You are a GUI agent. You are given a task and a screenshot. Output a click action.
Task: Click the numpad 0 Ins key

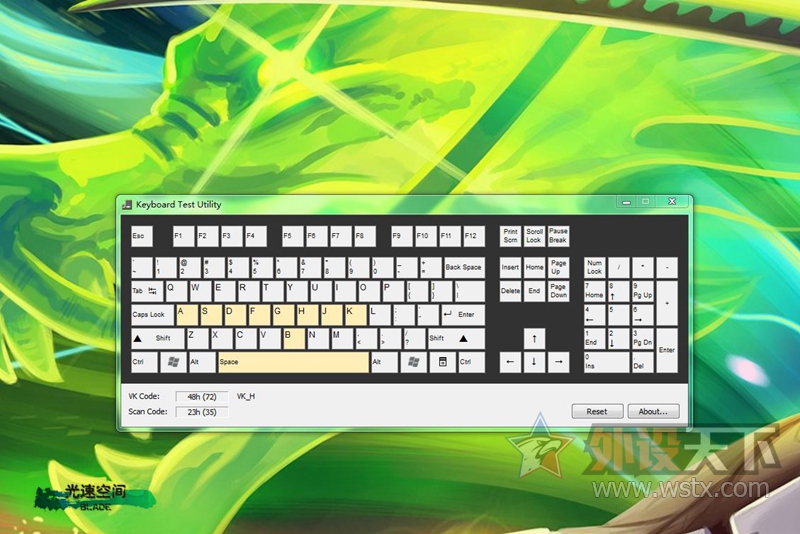[607, 362]
